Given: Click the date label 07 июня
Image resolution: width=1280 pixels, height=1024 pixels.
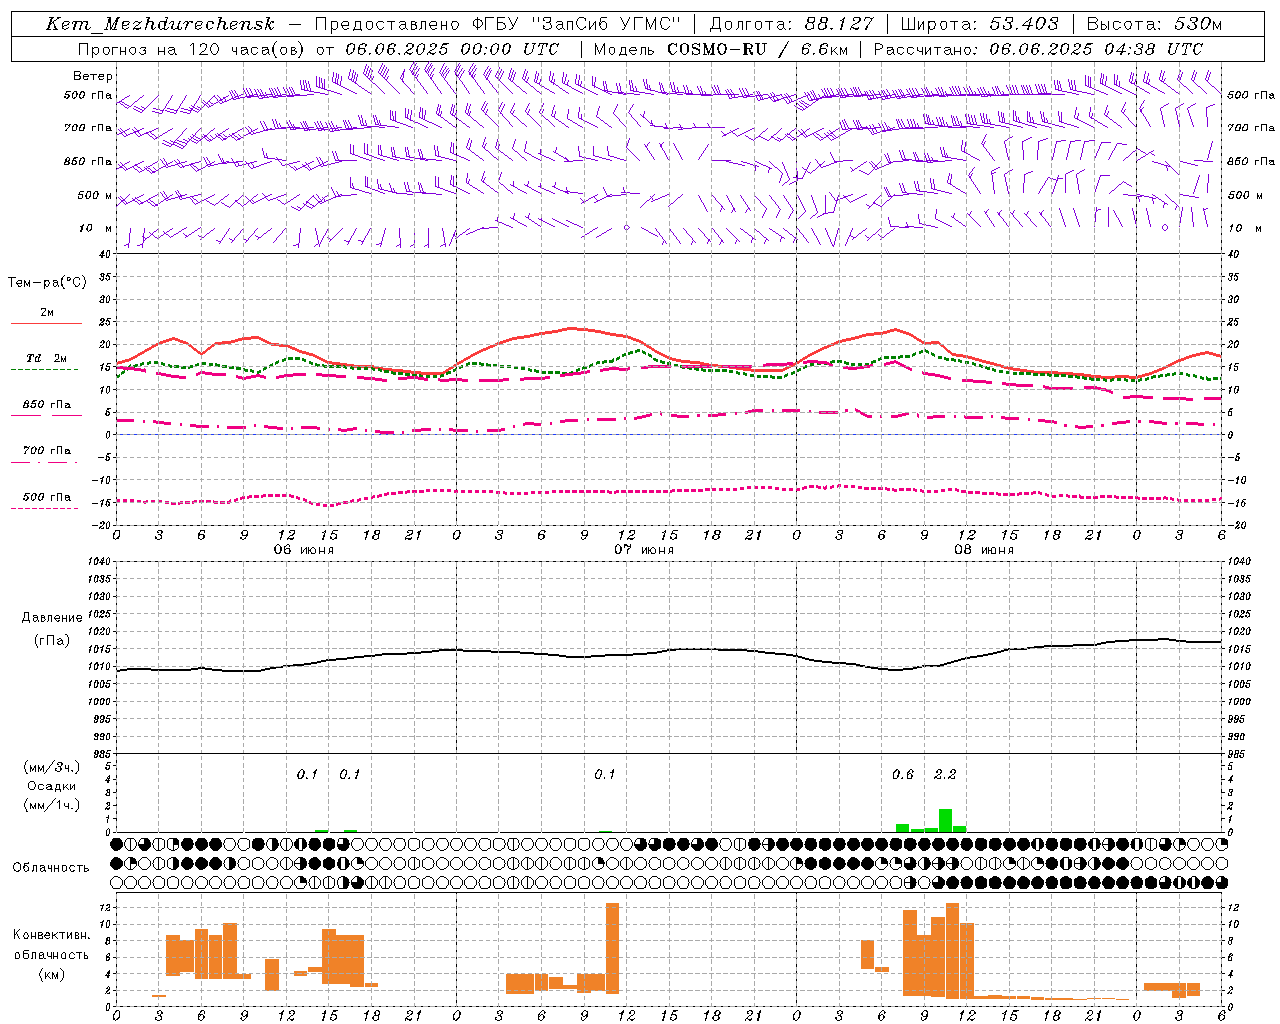Looking at the screenshot, I should [x=644, y=550].
